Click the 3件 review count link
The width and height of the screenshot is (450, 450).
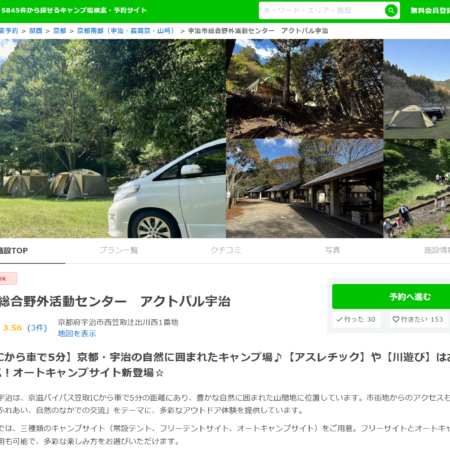point(37,328)
